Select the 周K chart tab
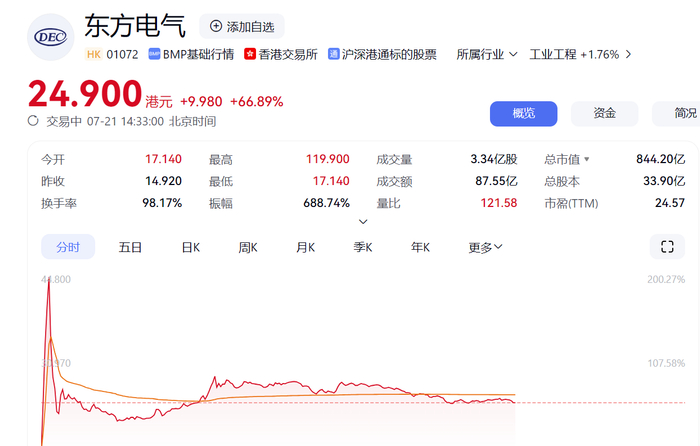 click(248, 247)
